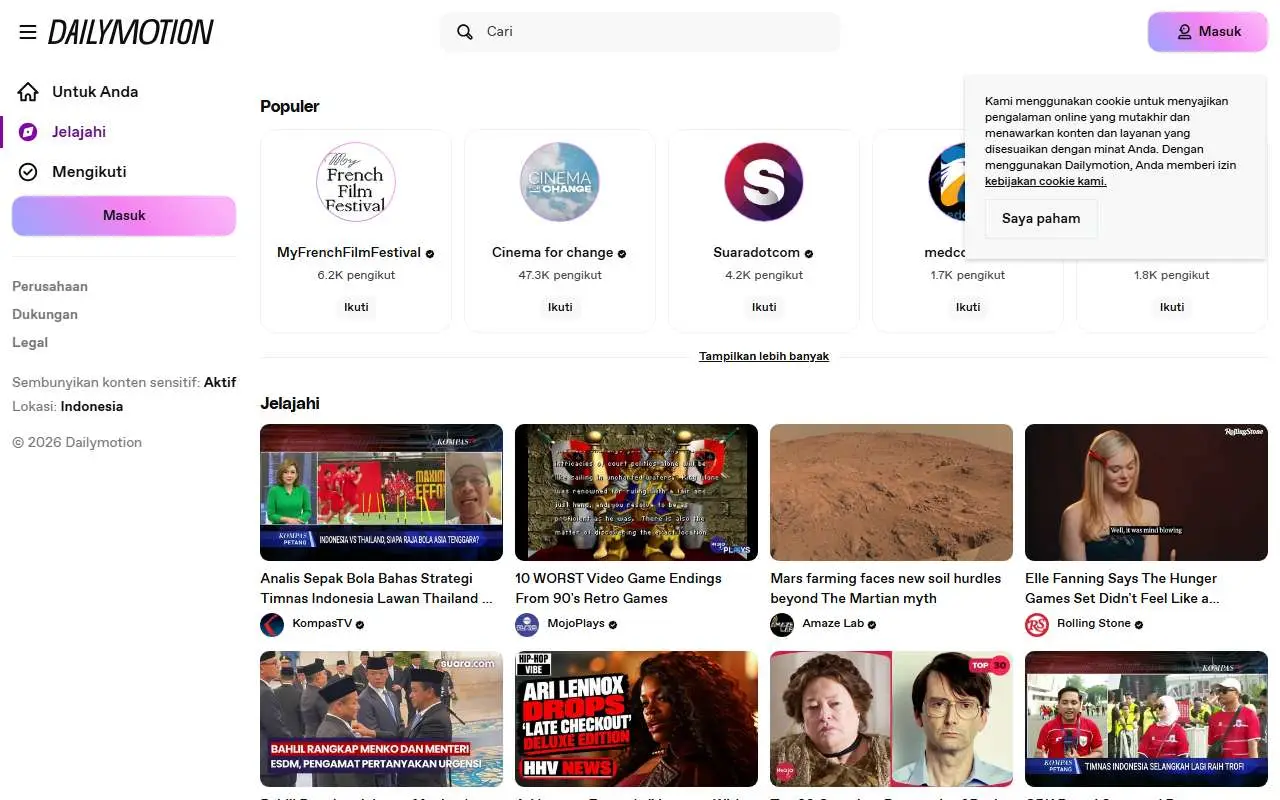
Task: Click the user icon in top-right Masuk button
Action: [1184, 32]
